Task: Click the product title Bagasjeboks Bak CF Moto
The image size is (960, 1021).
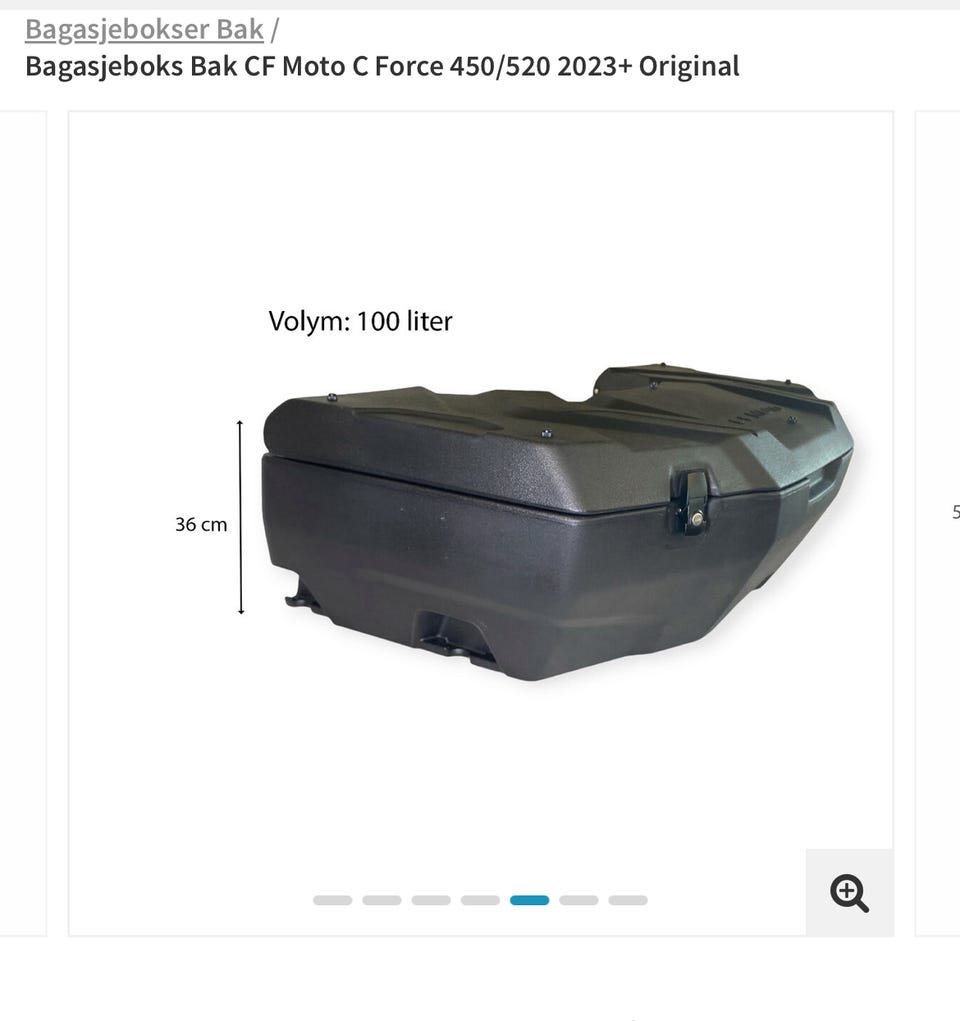Action: [x=382, y=66]
